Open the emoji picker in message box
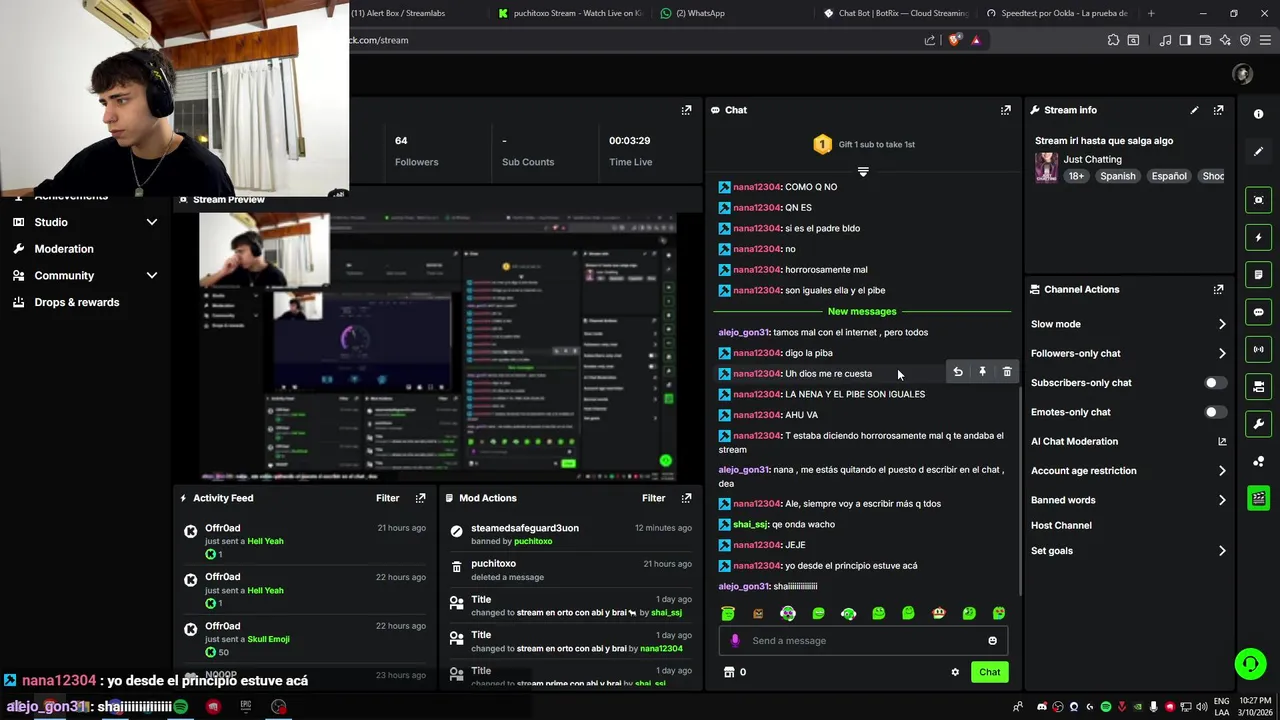This screenshot has width=1280, height=720. click(x=992, y=641)
